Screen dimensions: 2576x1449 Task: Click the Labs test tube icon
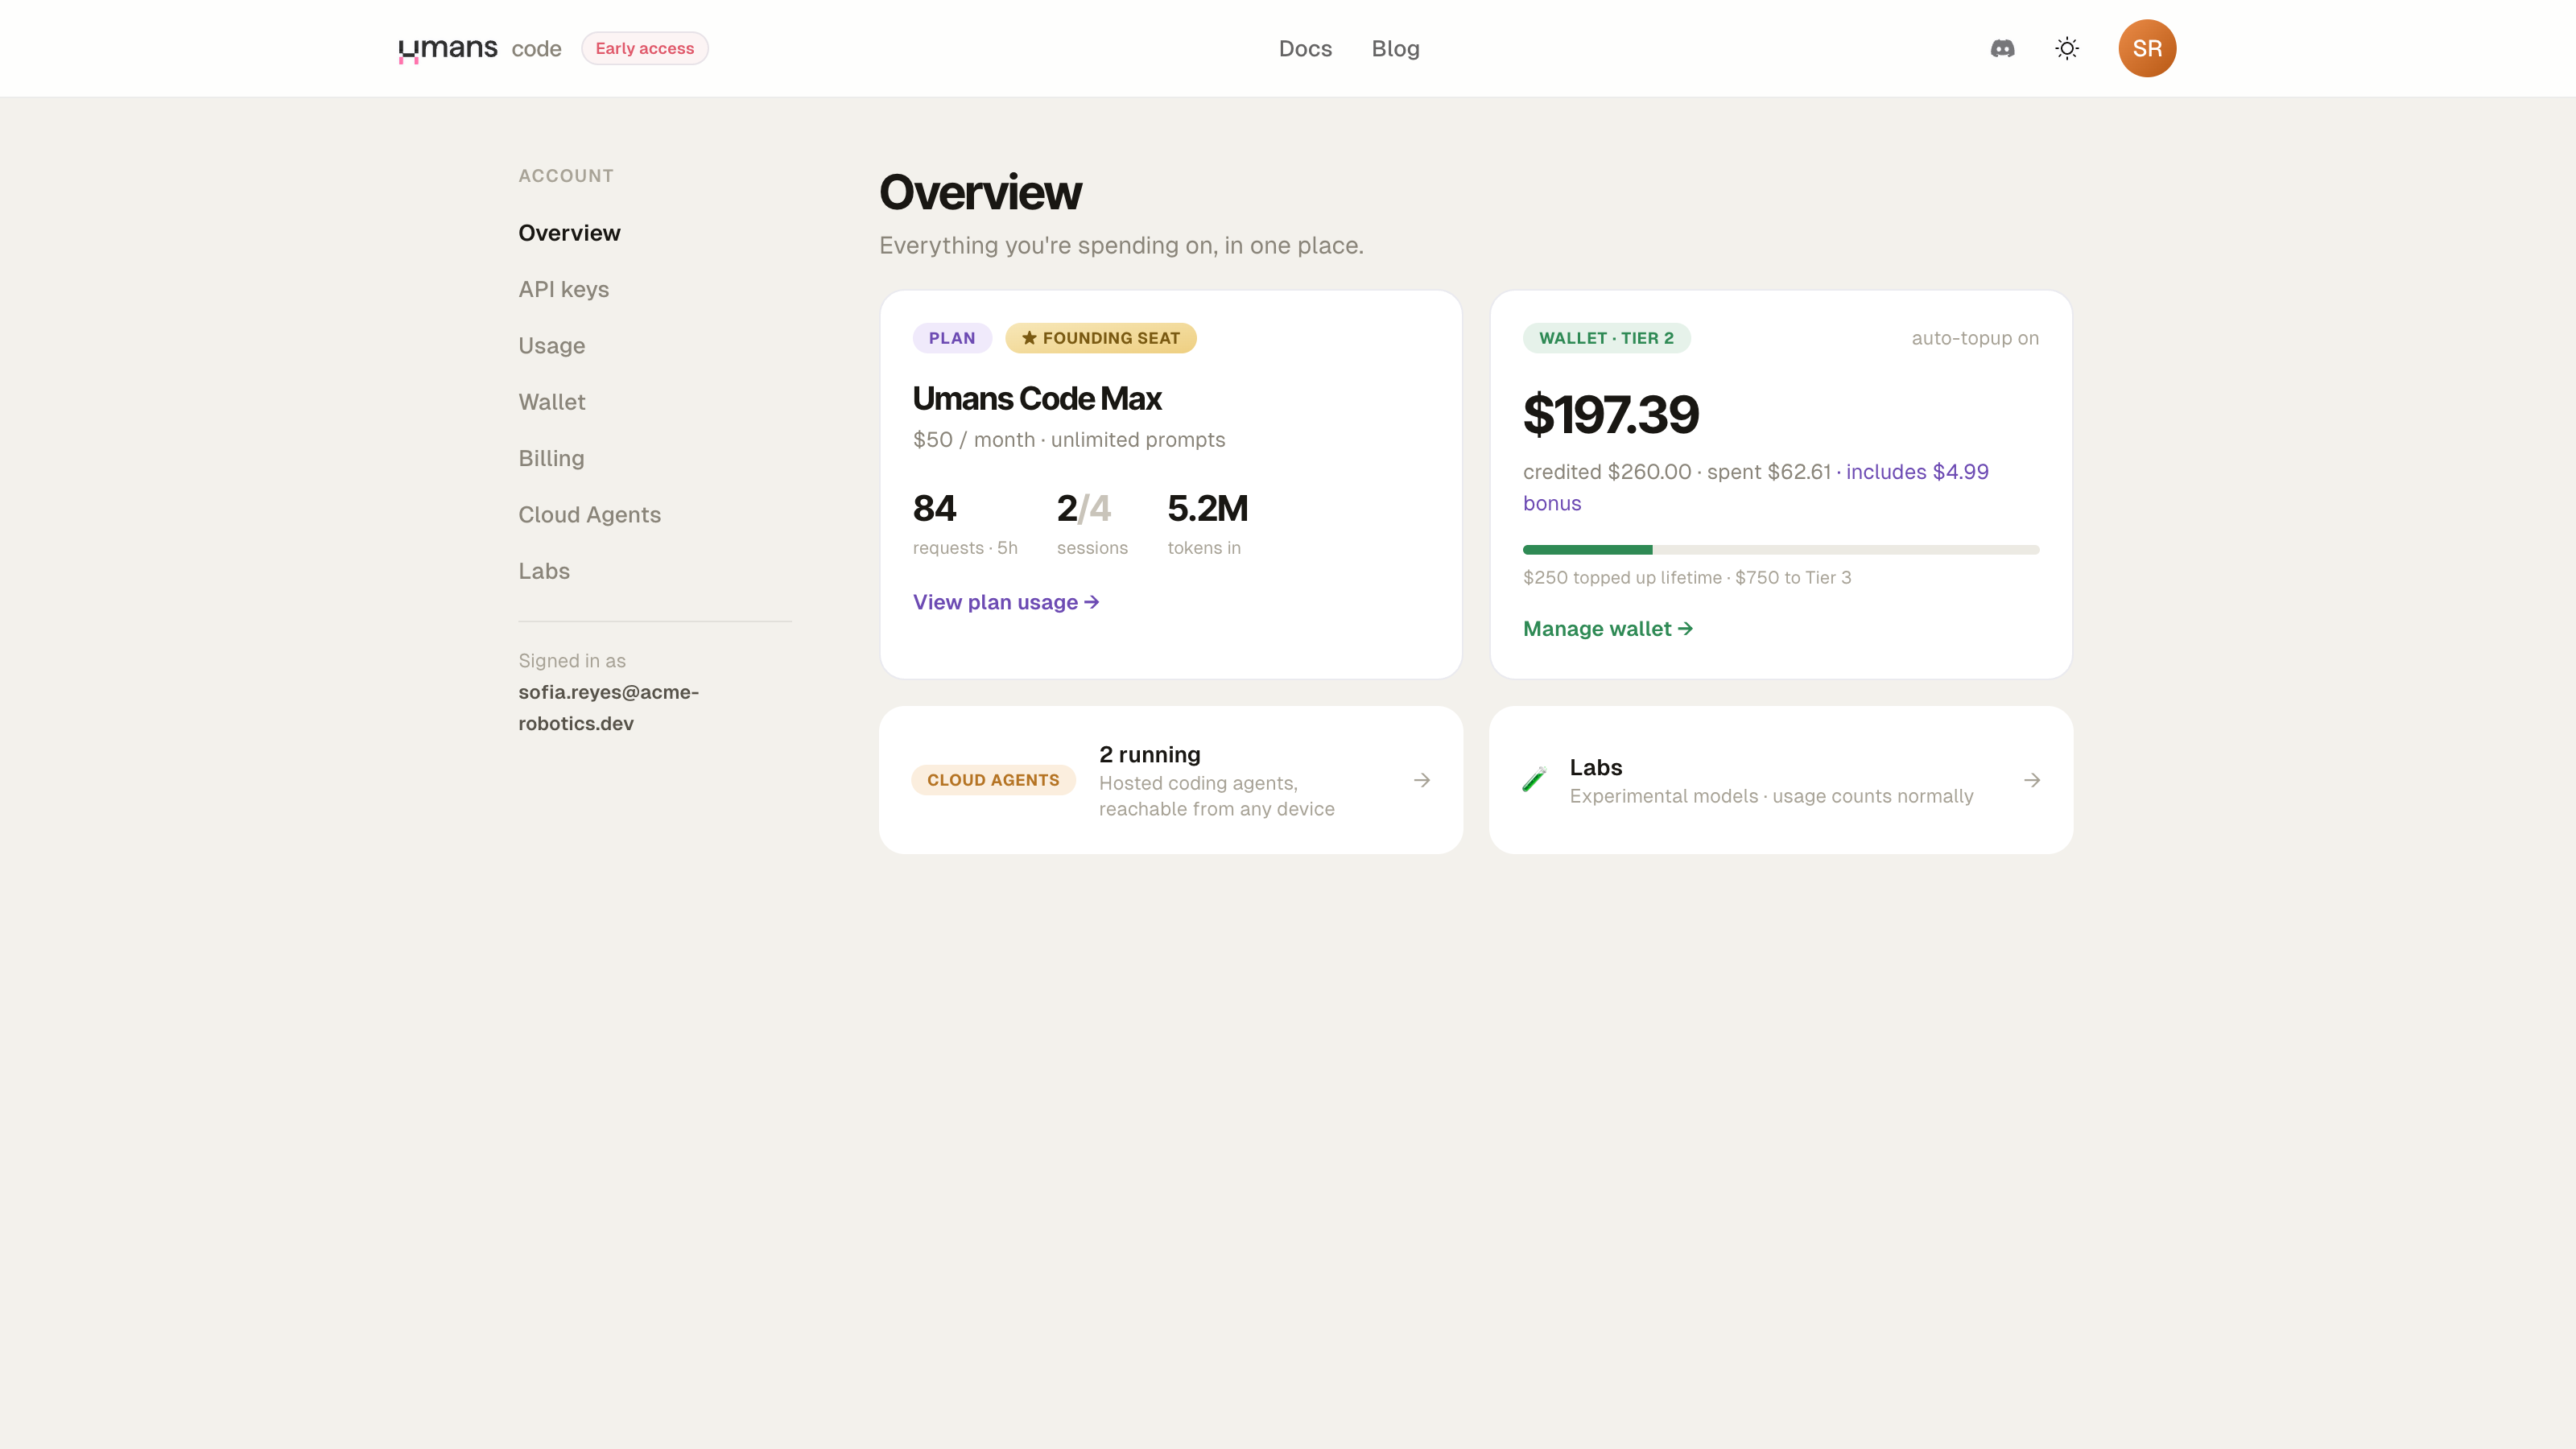click(1534, 779)
